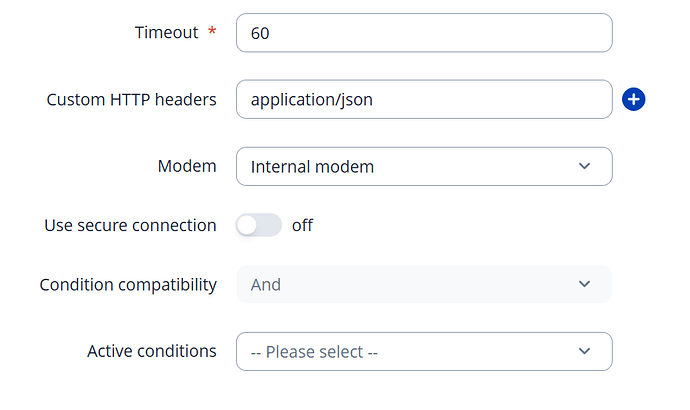This screenshot has width=690, height=410.
Task: Focus the Timeout input field
Action: (423, 33)
